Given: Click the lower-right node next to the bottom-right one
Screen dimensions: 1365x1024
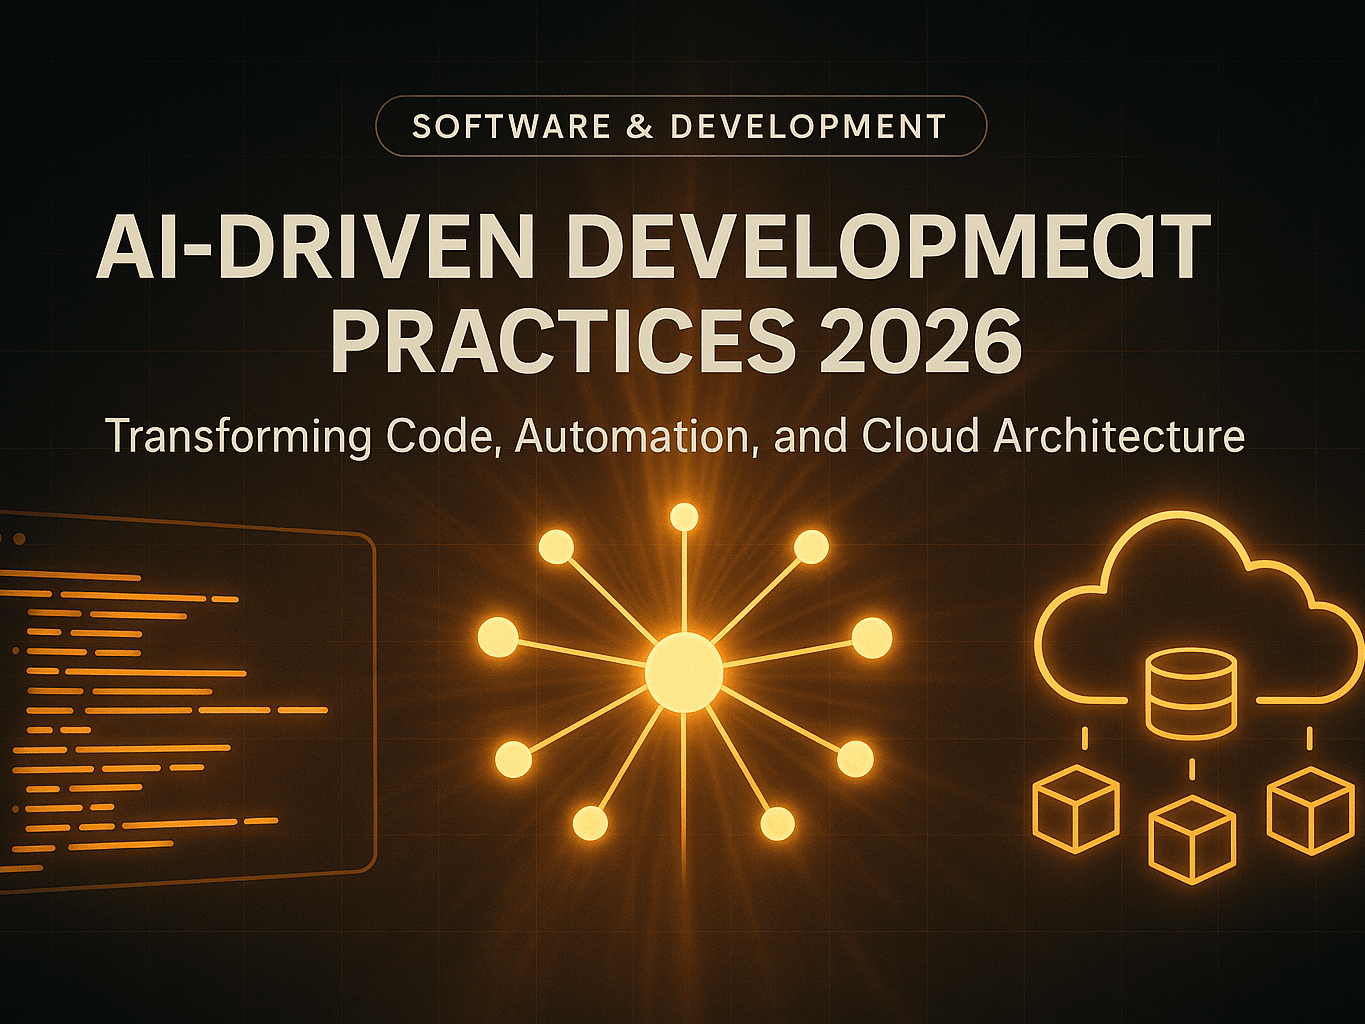Looking at the screenshot, I should pyautogui.click(x=855, y=759).
